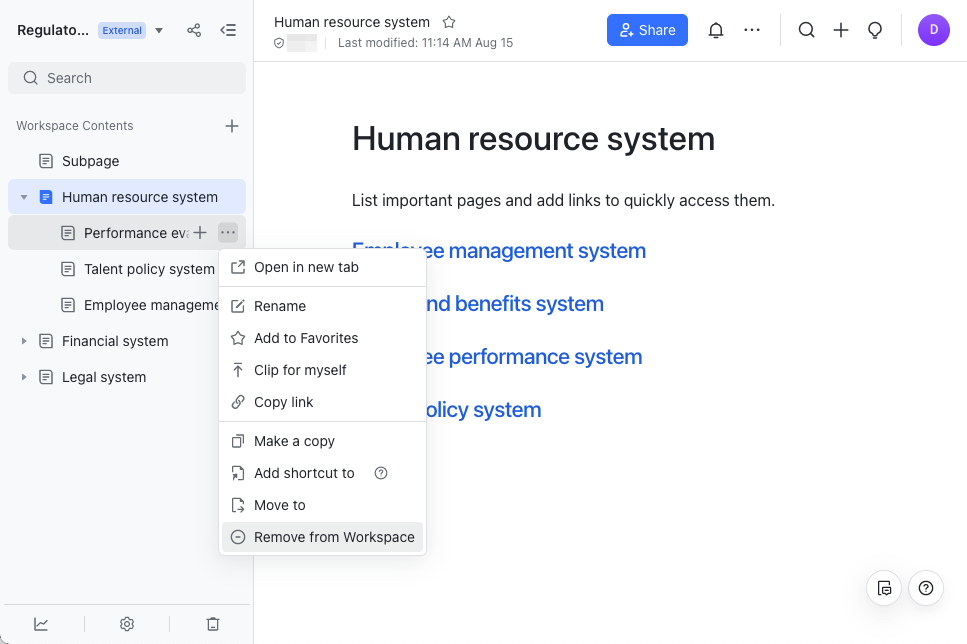
Task: Click the External badge label
Action: (x=121, y=30)
